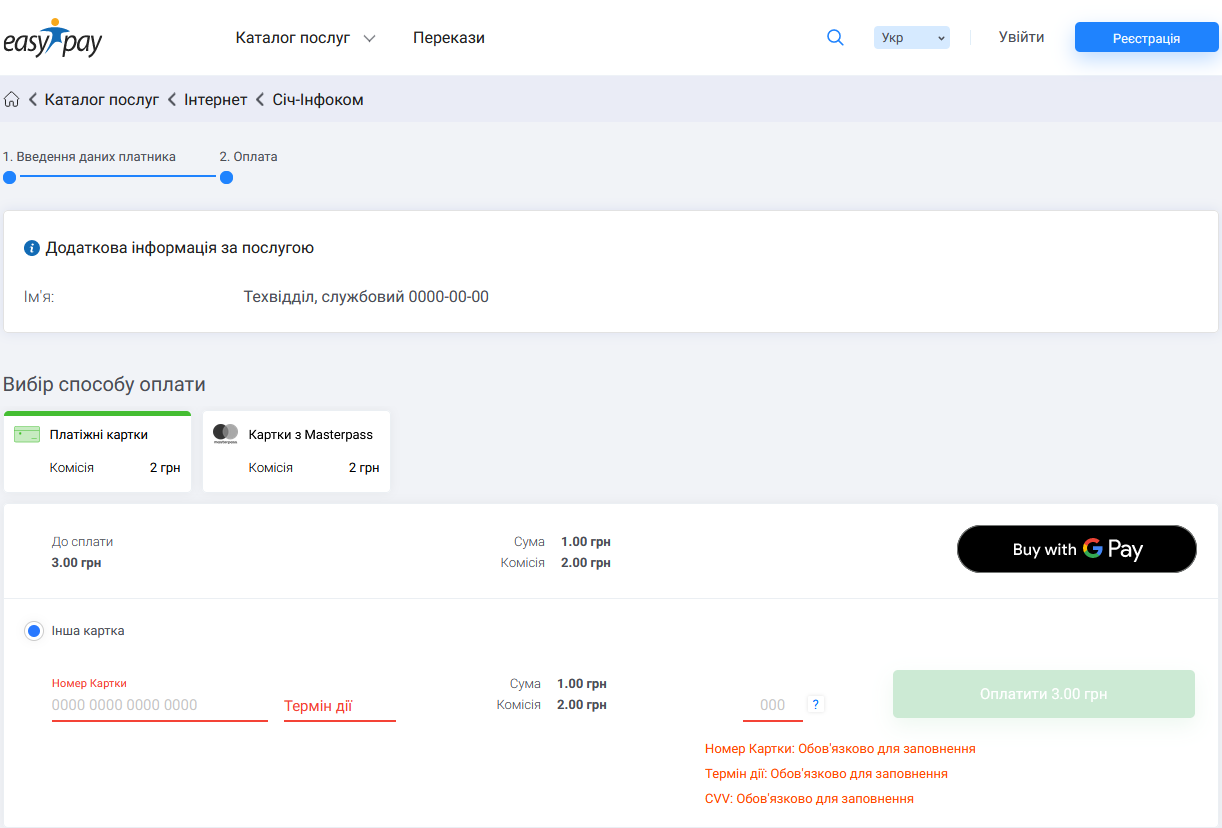This screenshot has width=1222, height=828.
Task: Click the blue info icon beside Додаткова інформація
Action: [x=32, y=248]
